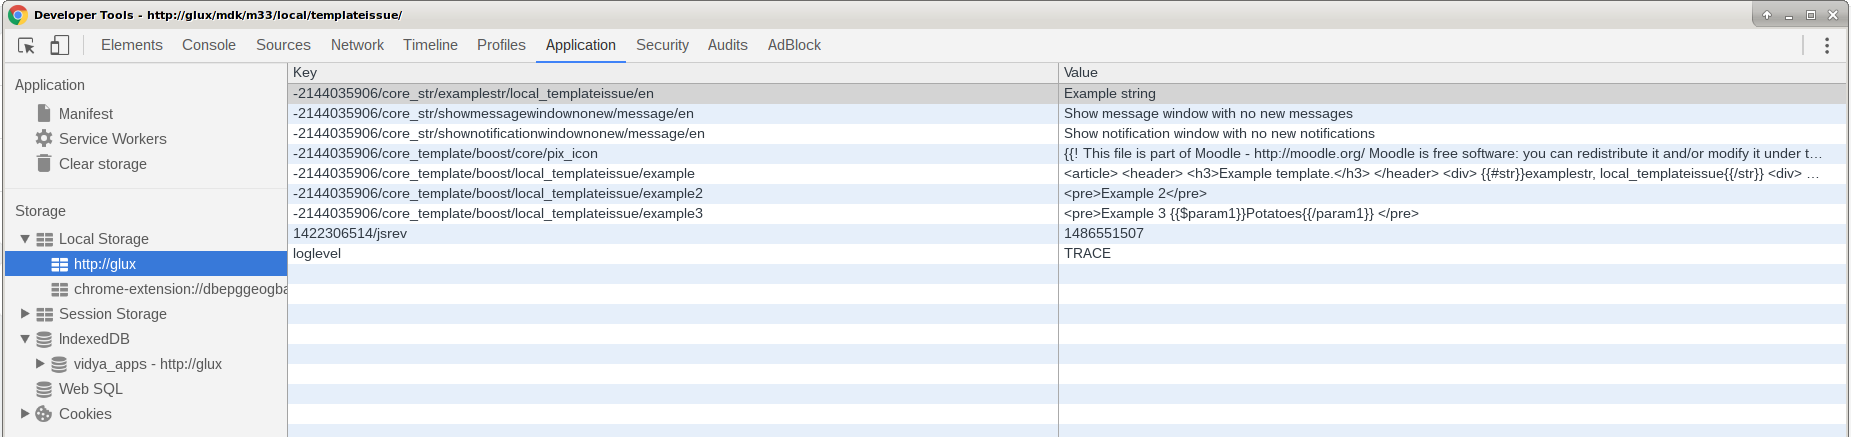
Task: Select the loglevel key
Action: click(x=673, y=254)
